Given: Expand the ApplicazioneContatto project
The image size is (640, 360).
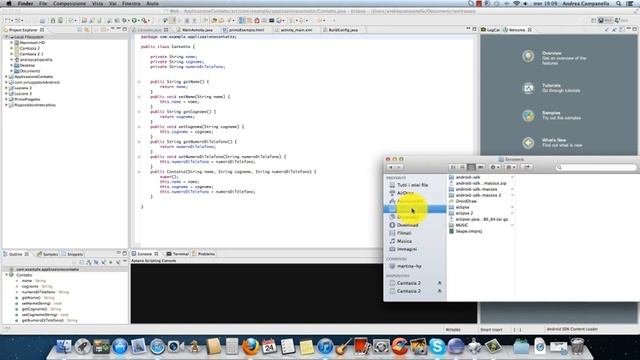Looking at the screenshot, I should pos(6,77).
